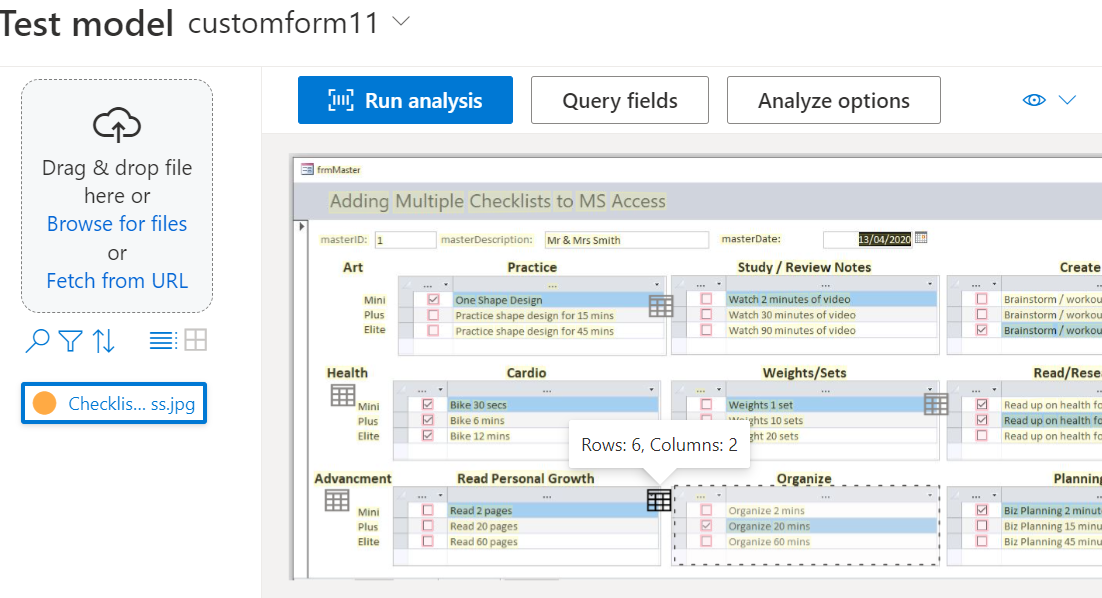
Task: Open the filter documents funnel icon
Action: [70, 341]
